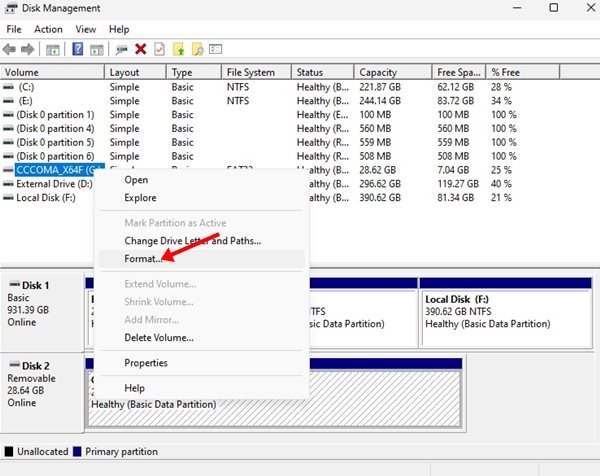Open the View menu in the menu bar
This screenshot has height=476, width=600.
point(86,29)
